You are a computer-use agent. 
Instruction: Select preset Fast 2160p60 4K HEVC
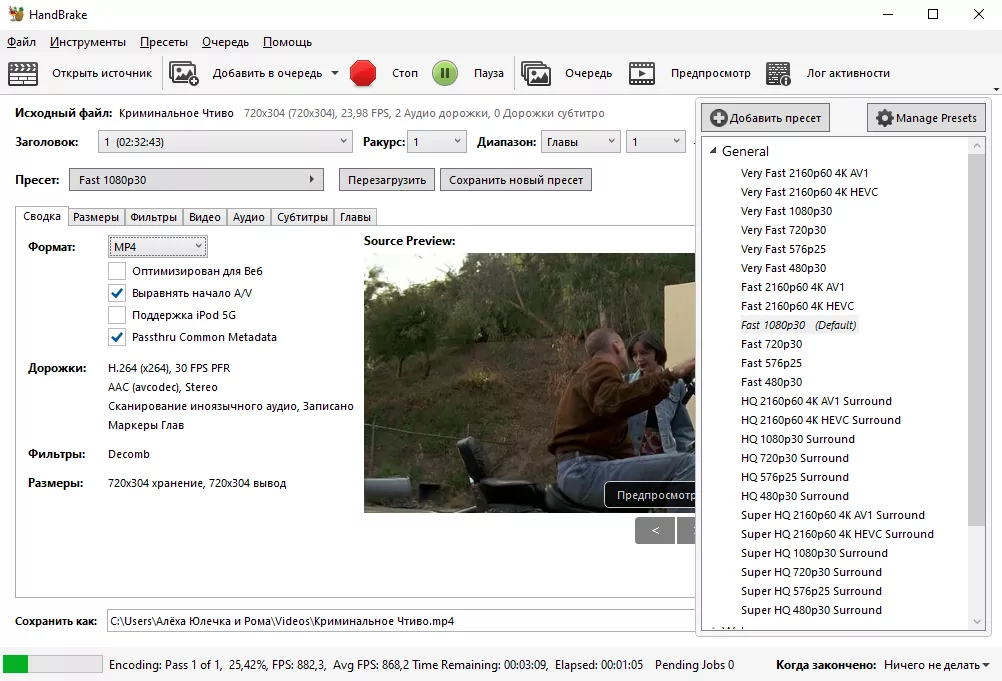coord(797,306)
